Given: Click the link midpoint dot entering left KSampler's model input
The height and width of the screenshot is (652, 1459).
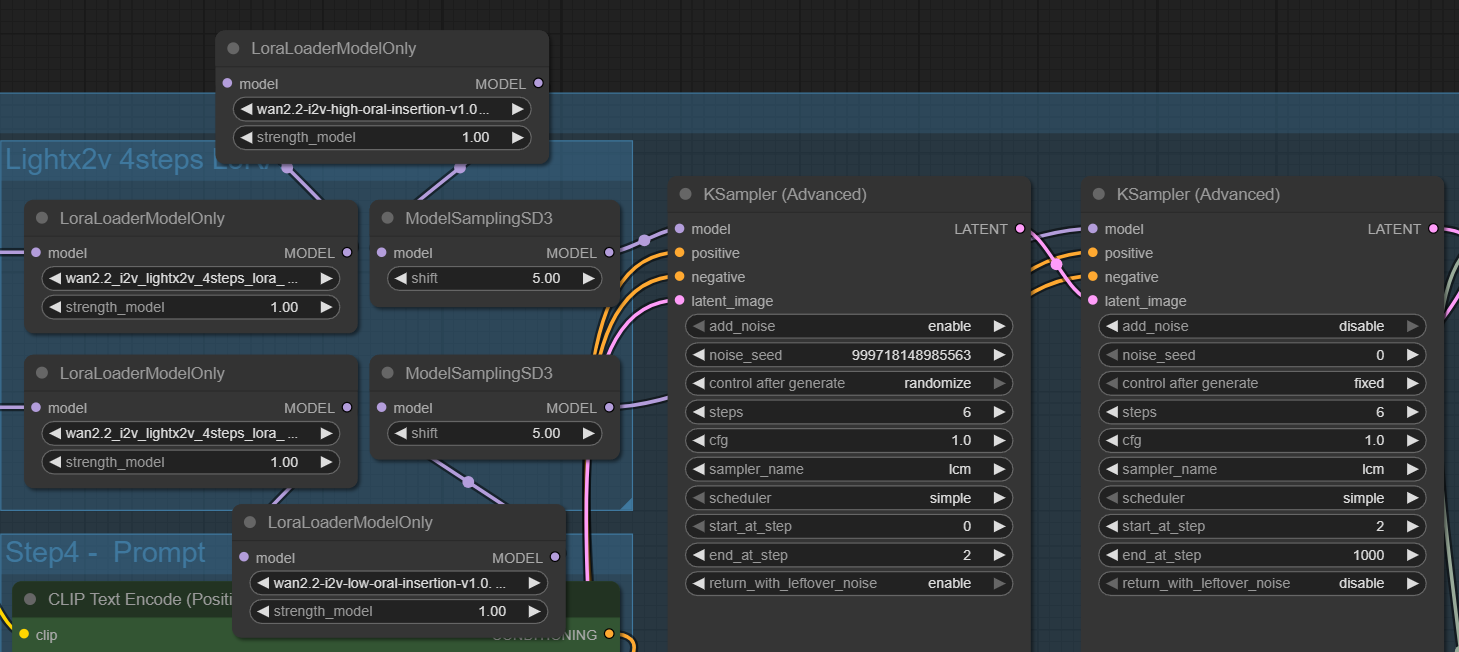Looking at the screenshot, I should tap(645, 240).
